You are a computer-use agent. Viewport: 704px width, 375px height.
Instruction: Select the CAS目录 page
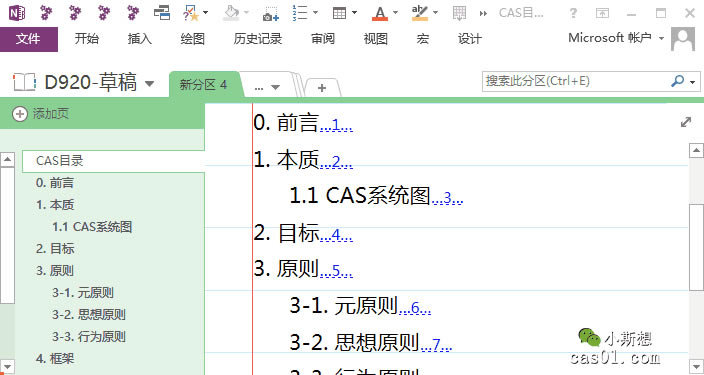tap(113, 161)
